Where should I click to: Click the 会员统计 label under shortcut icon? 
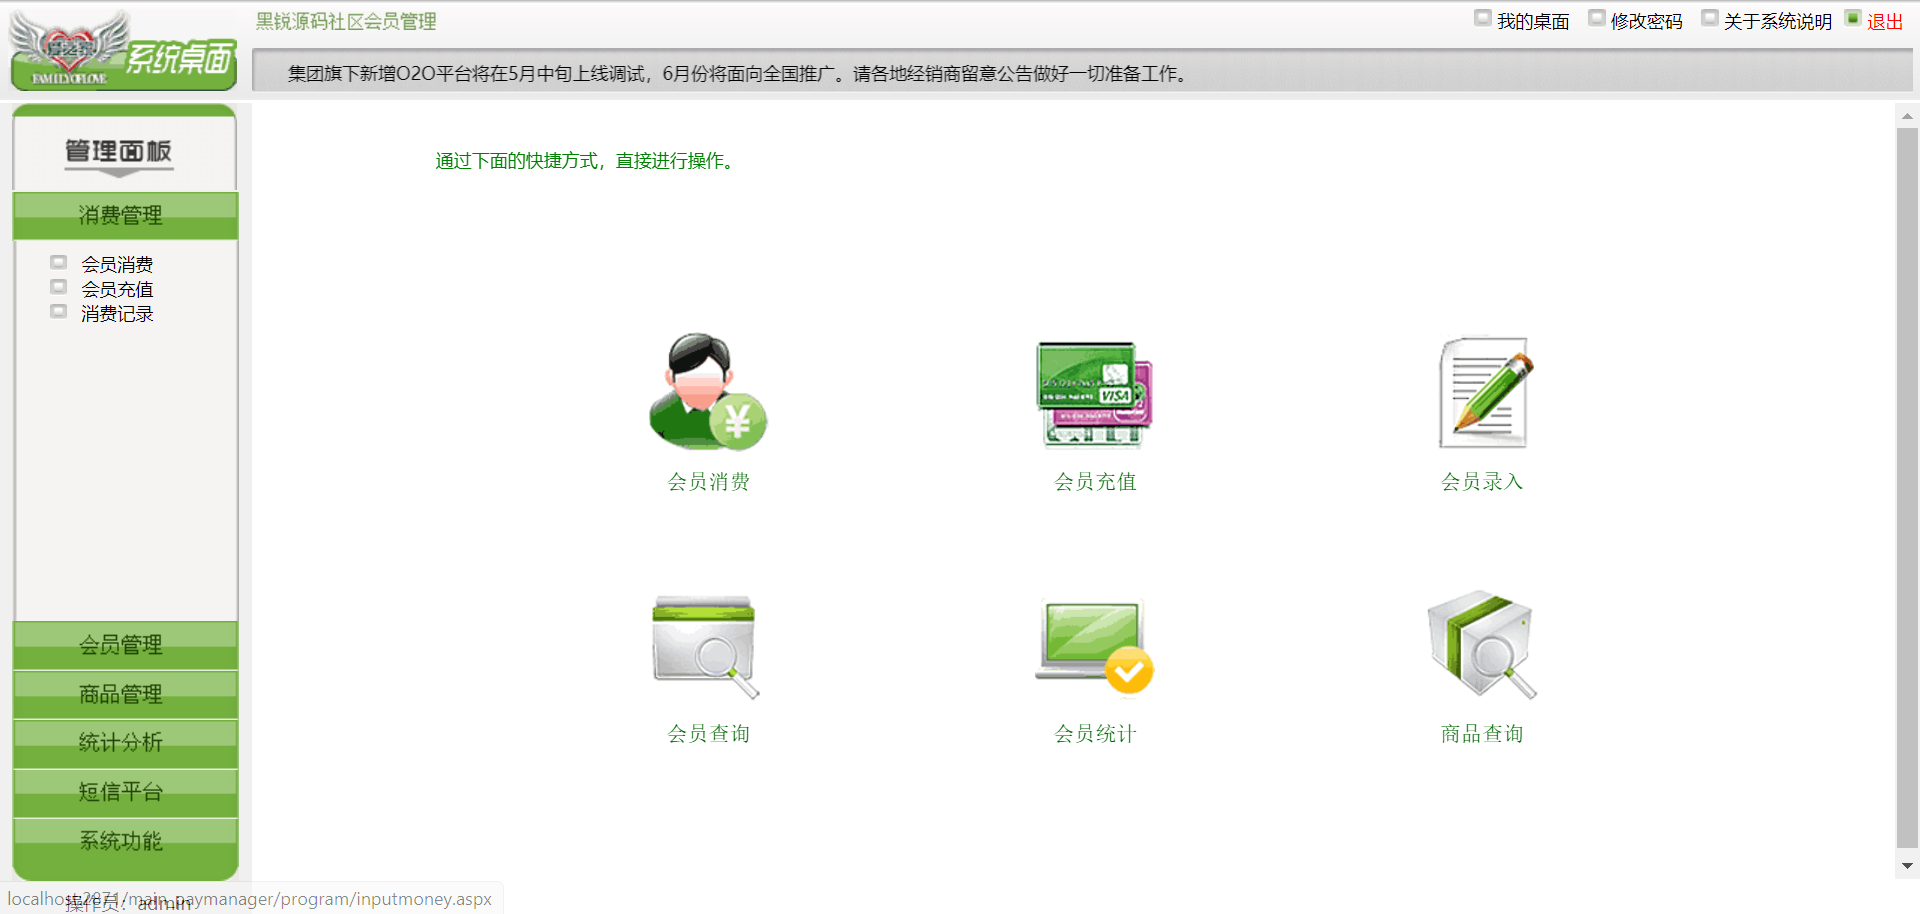pyautogui.click(x=1095, y=733)
